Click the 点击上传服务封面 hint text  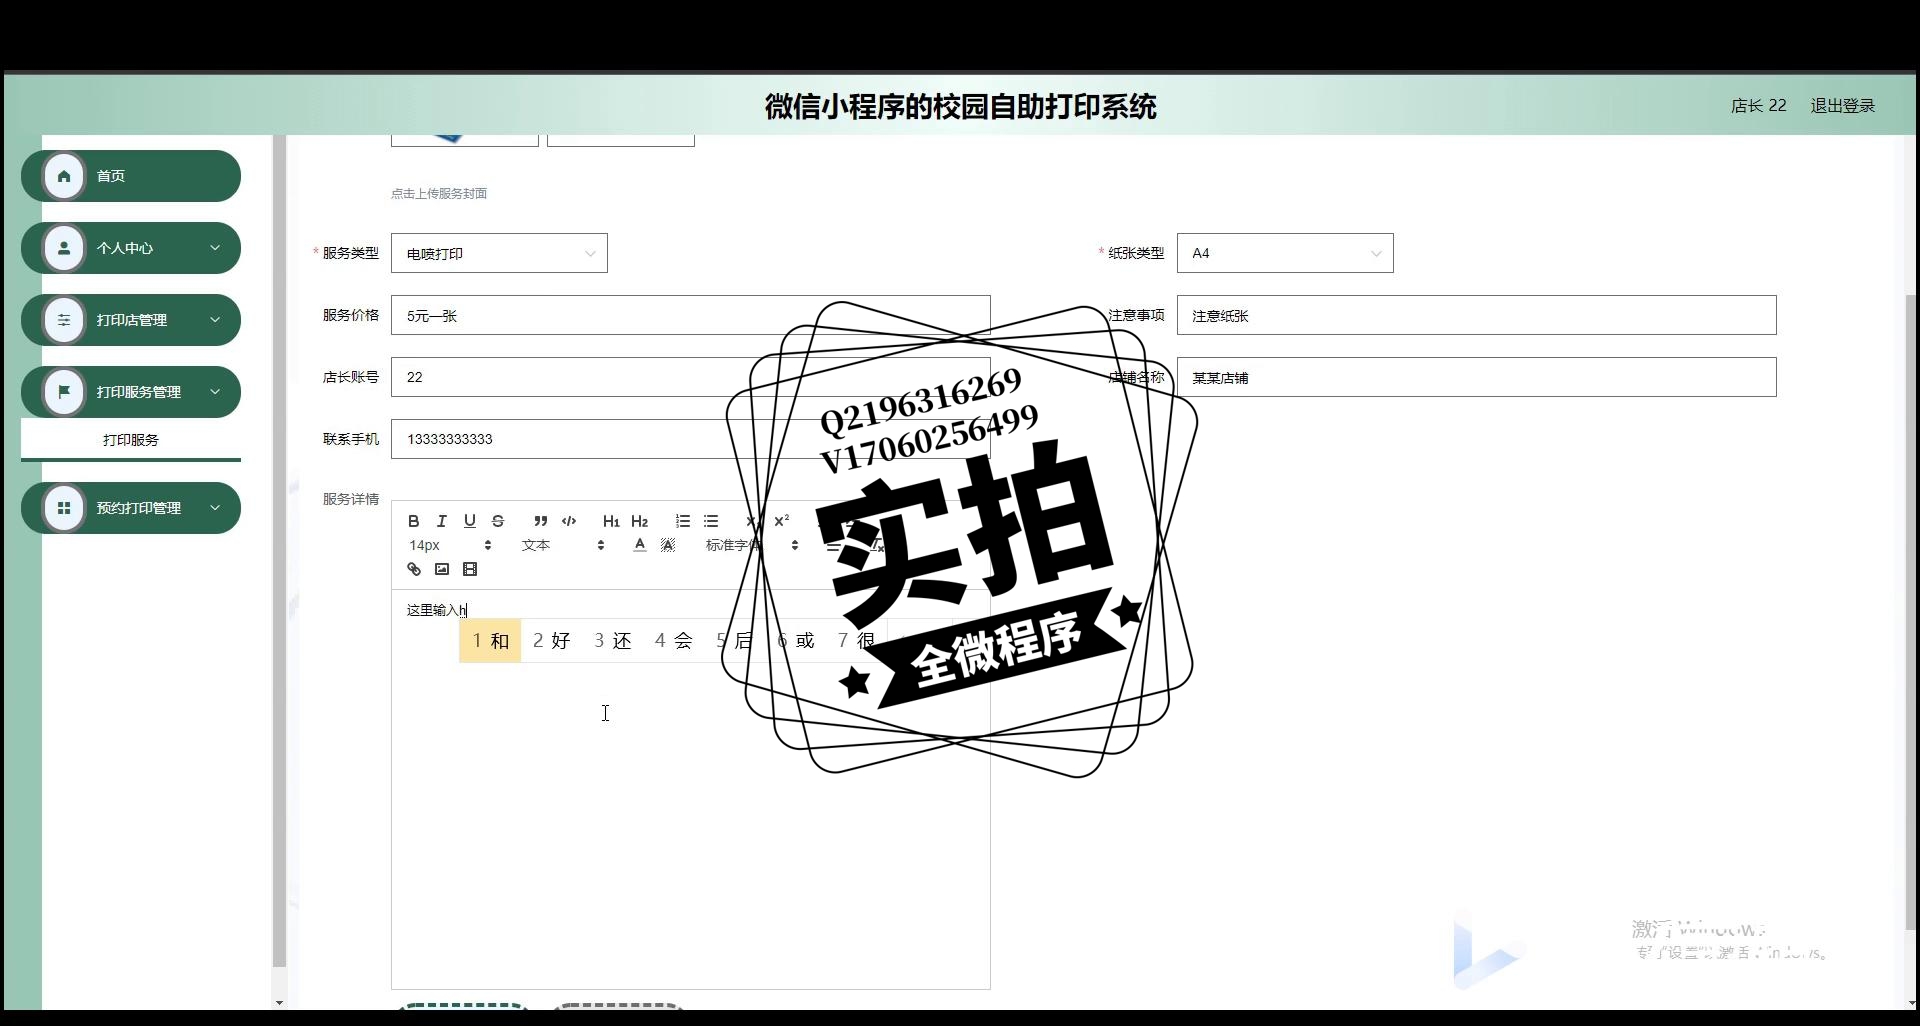pos(439,194)
